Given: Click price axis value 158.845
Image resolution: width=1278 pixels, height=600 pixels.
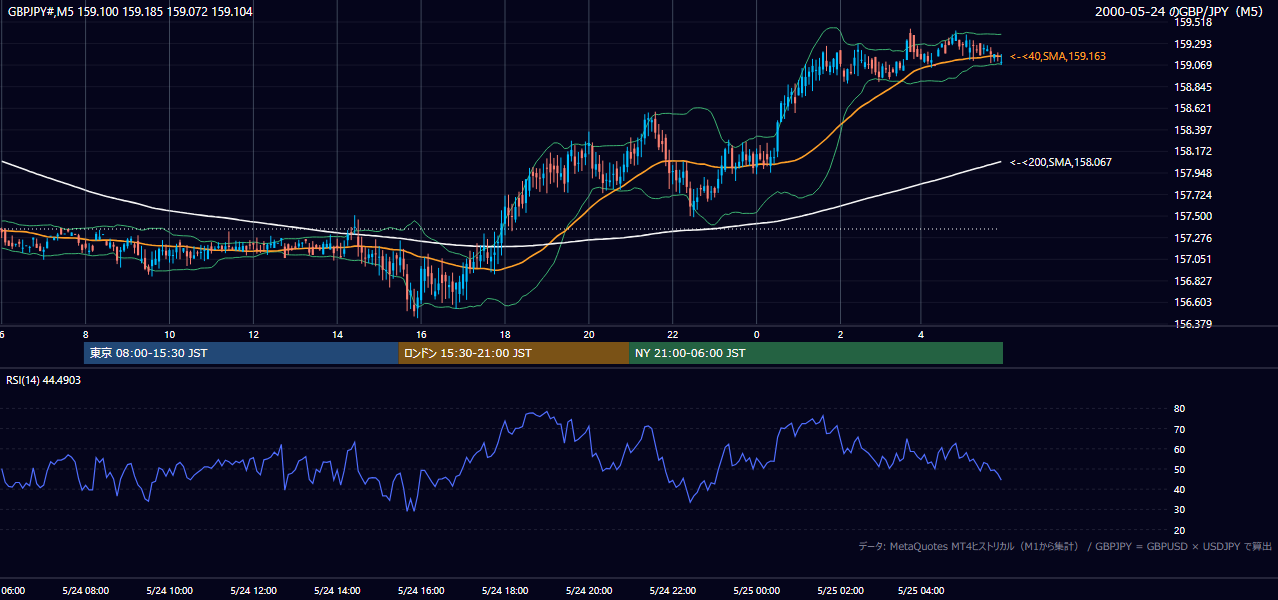Looking at the screenshot, I should point(1193,87).
